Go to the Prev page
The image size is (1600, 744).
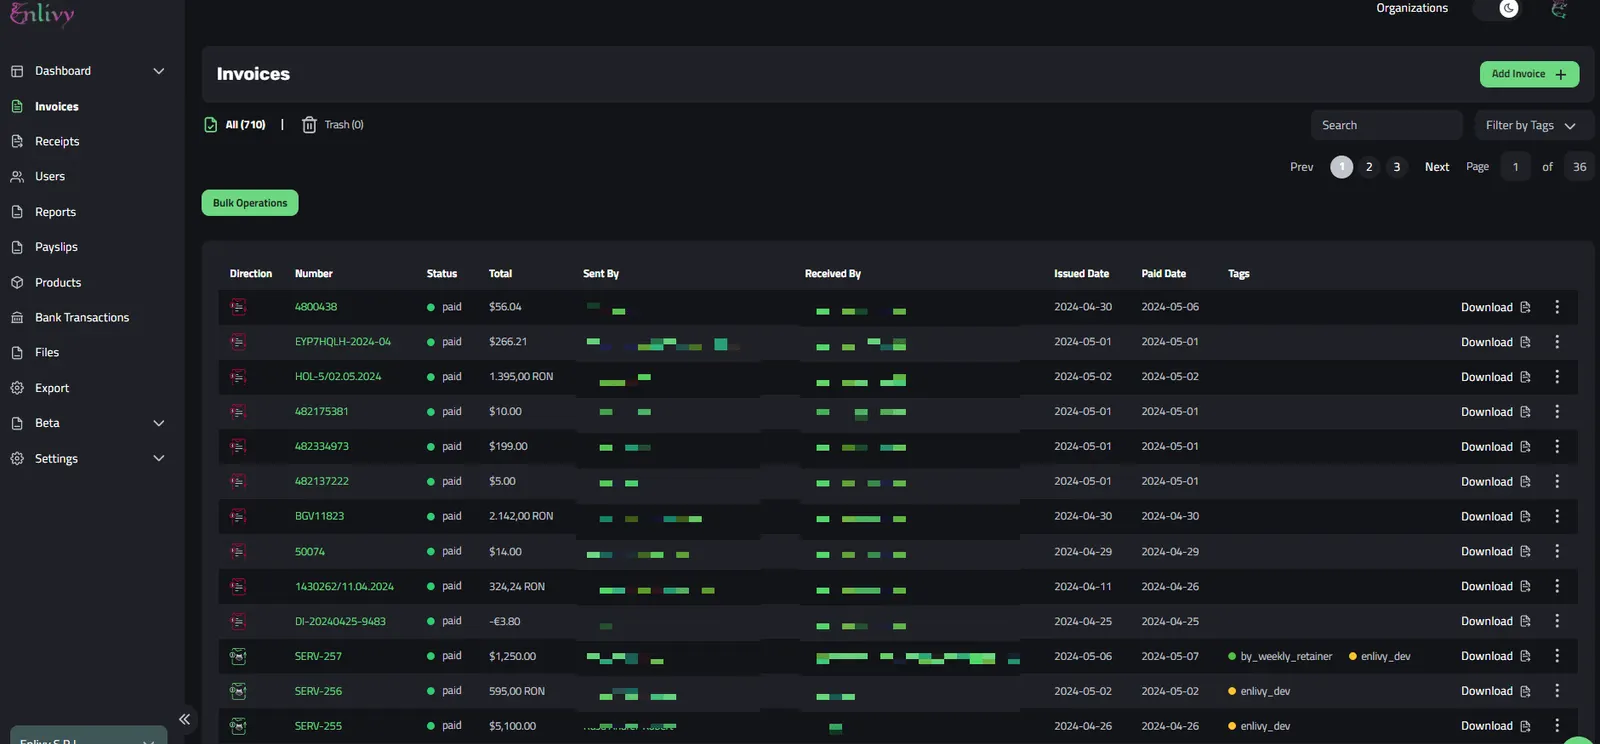(1301, 167)
